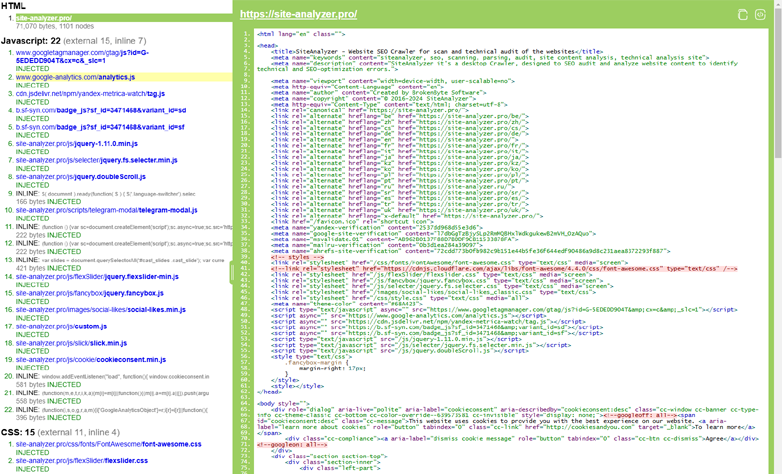782x474 pixels.
Task: Open jquery.doubleScroll.js script link
Action: 81,177
